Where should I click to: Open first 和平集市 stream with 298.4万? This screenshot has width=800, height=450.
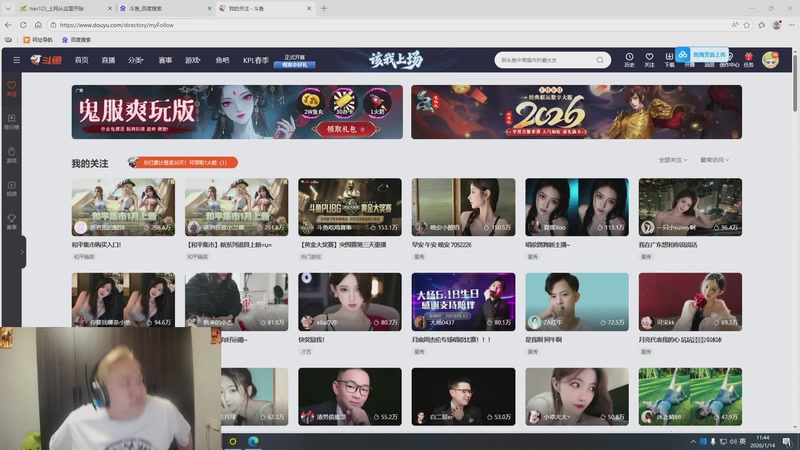(123, 207)
